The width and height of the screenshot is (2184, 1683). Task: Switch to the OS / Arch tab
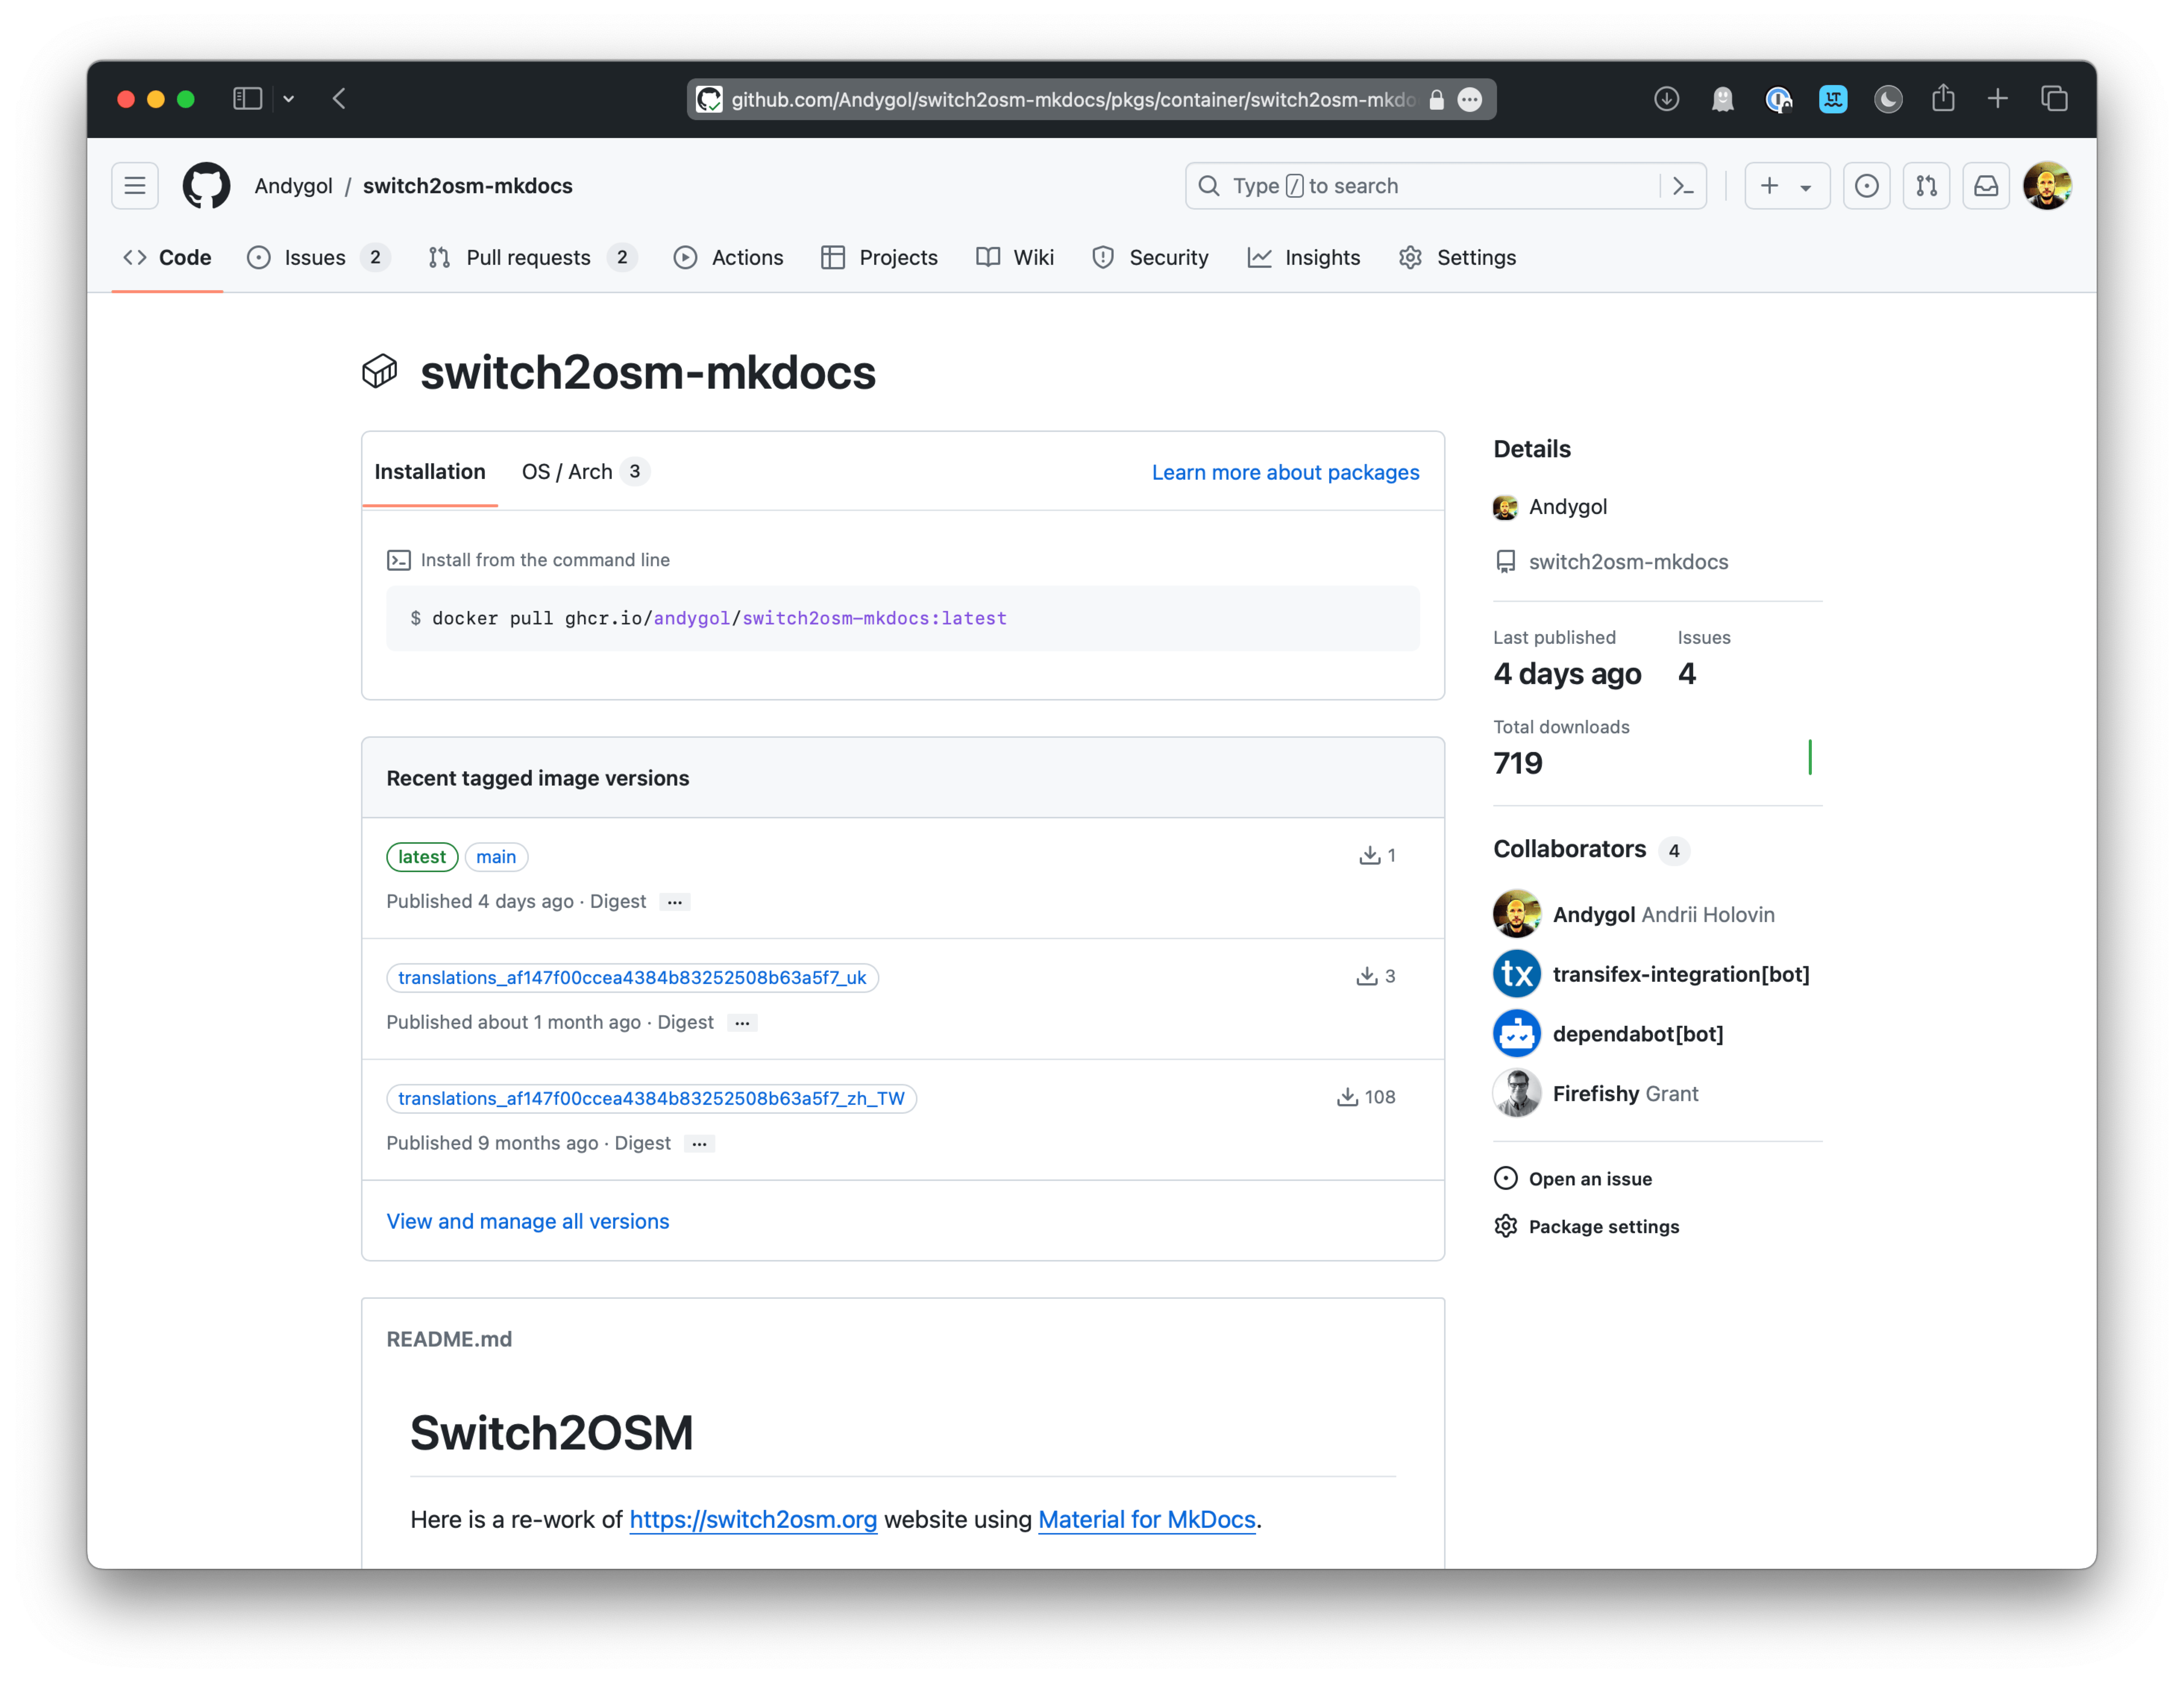[x=567, y=471]
